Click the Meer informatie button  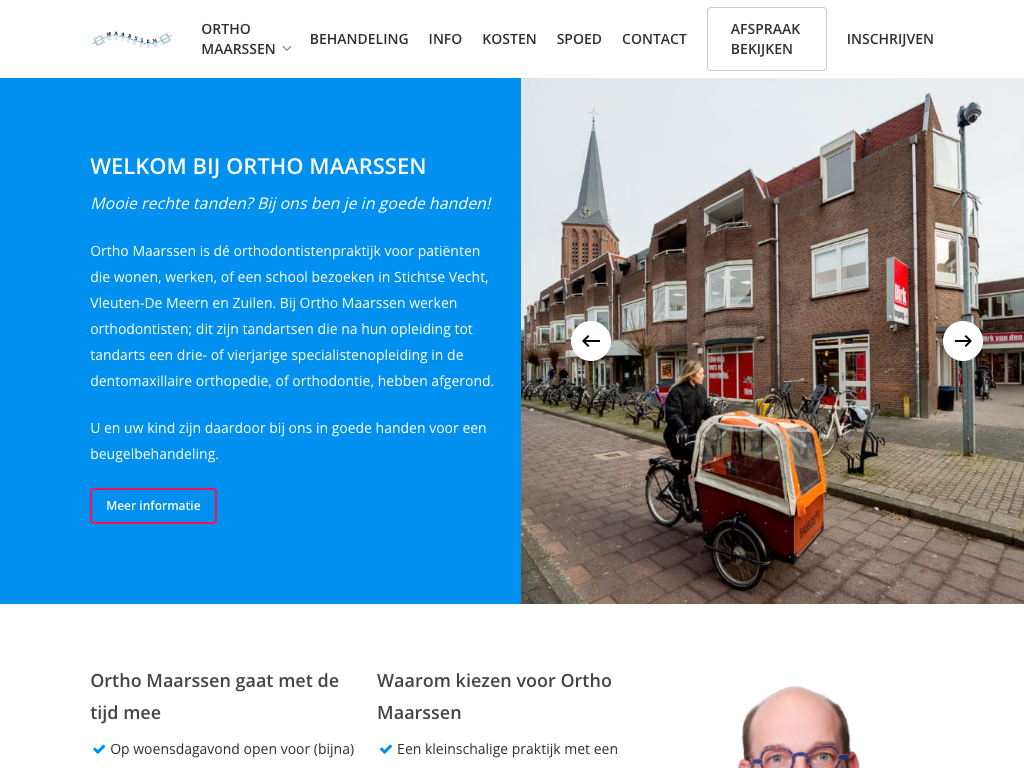tap(153, 506)
